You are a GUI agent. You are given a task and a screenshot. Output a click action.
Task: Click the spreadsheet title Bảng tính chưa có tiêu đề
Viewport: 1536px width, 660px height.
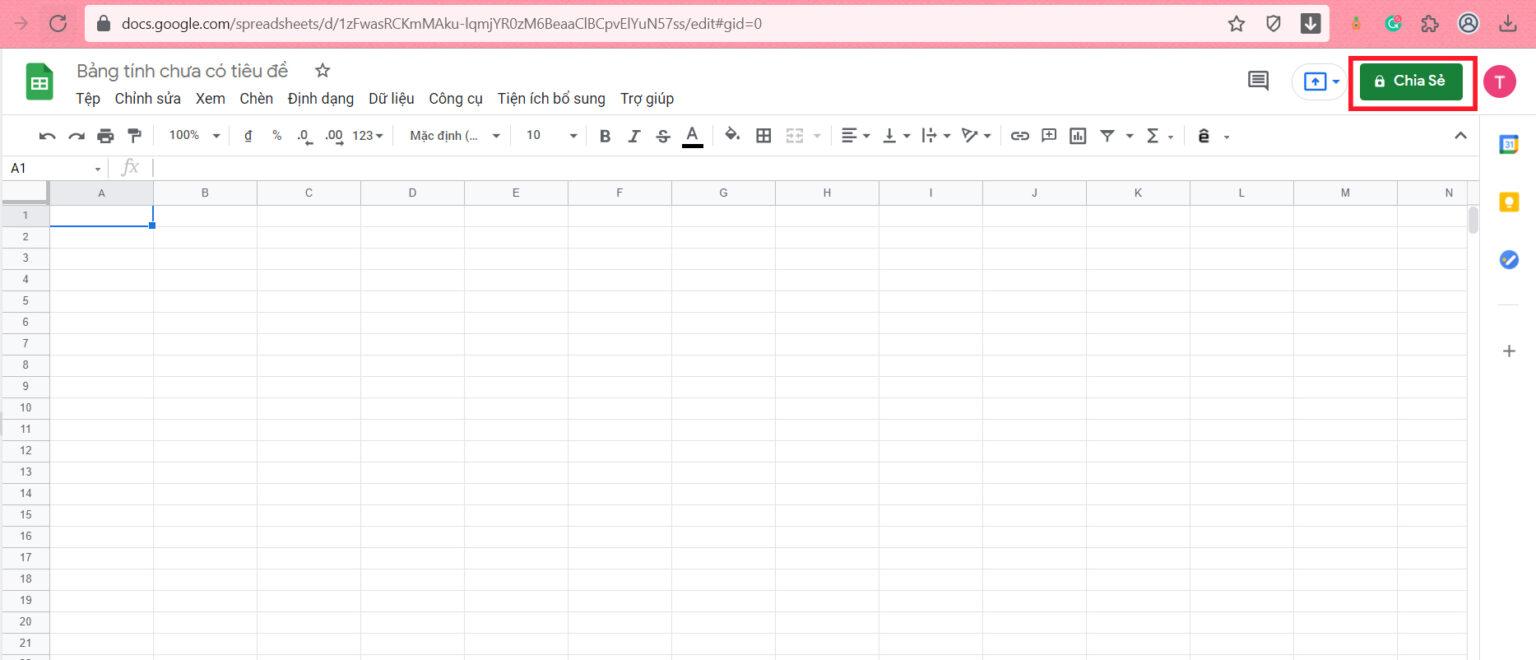tap(182, 70)
